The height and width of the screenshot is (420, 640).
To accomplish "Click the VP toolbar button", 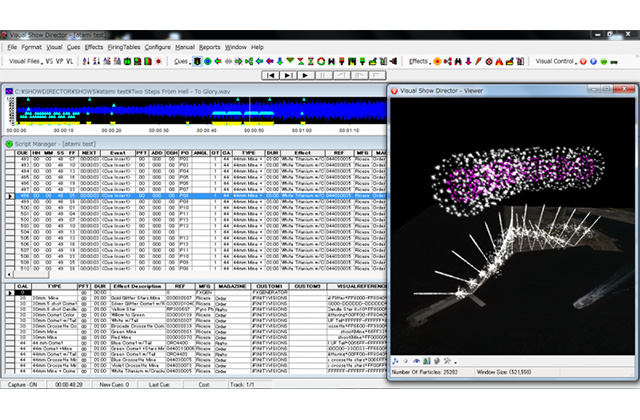I will pyautogui.click(x=60, y=61).
